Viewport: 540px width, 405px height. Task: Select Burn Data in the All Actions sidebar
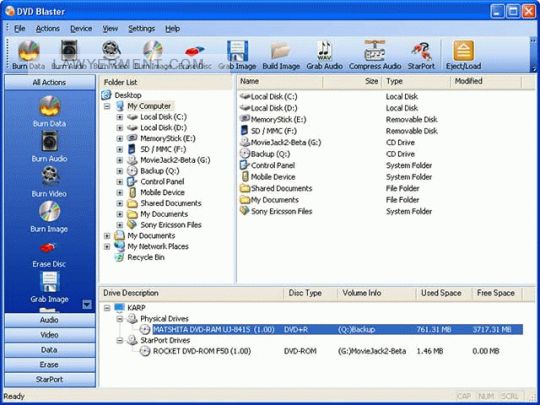(x=49, y=111)
